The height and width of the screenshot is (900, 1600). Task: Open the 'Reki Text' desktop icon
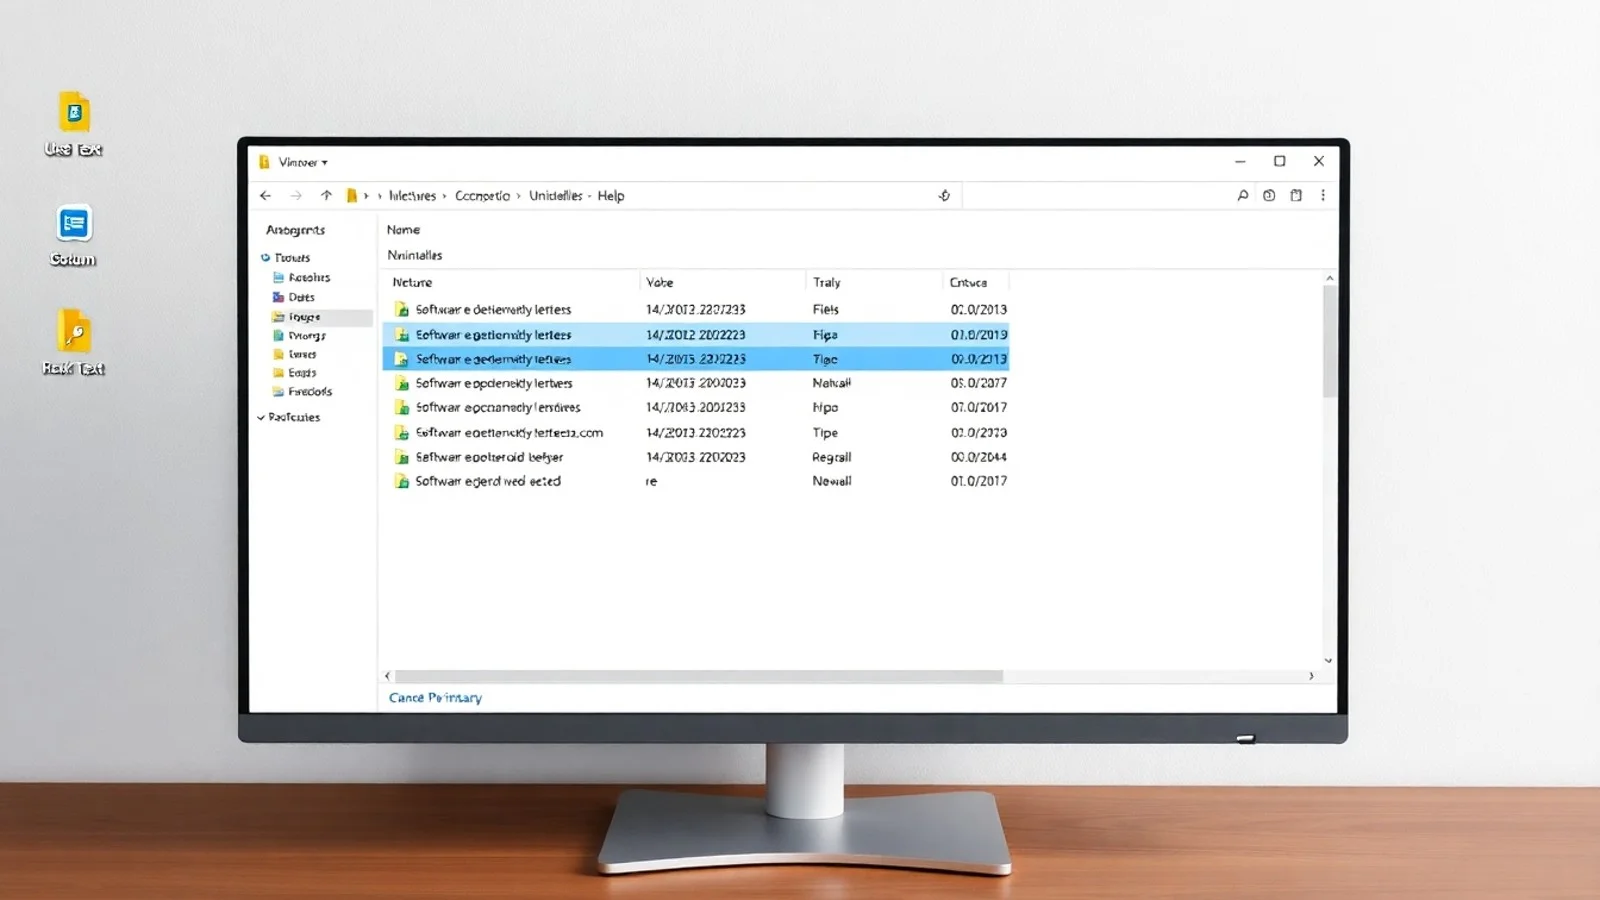[74, 342]
